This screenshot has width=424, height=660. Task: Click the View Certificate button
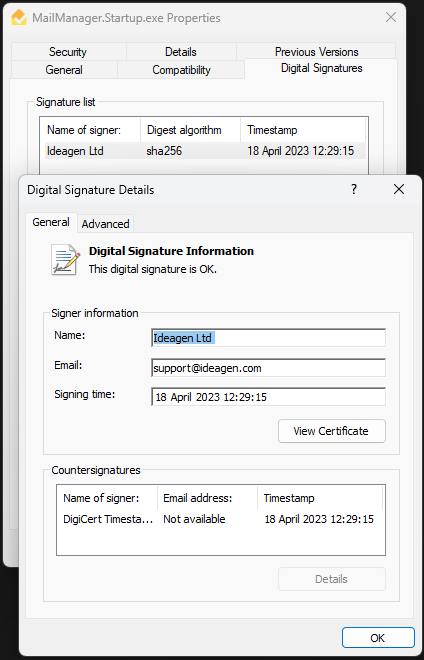pyautogui.click(x=331, y=431)
